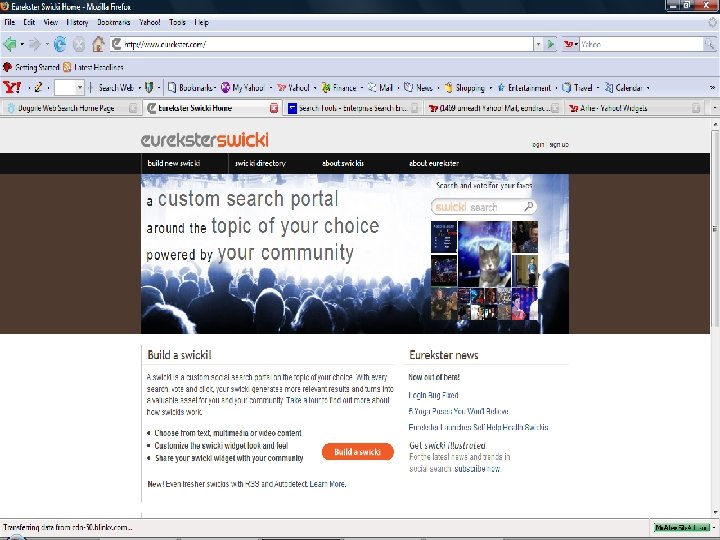This screenshot has height=540, width=720.
Task: Click the sign up link
Action: 559,145
